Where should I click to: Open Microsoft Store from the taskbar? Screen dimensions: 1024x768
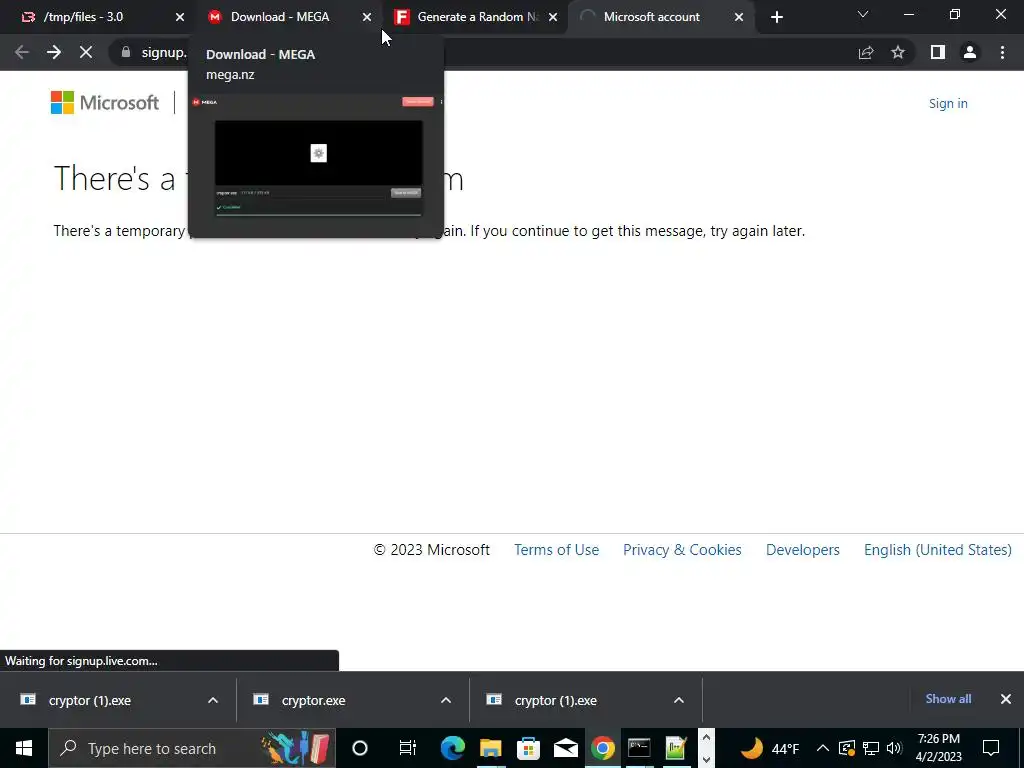(528, 748)
